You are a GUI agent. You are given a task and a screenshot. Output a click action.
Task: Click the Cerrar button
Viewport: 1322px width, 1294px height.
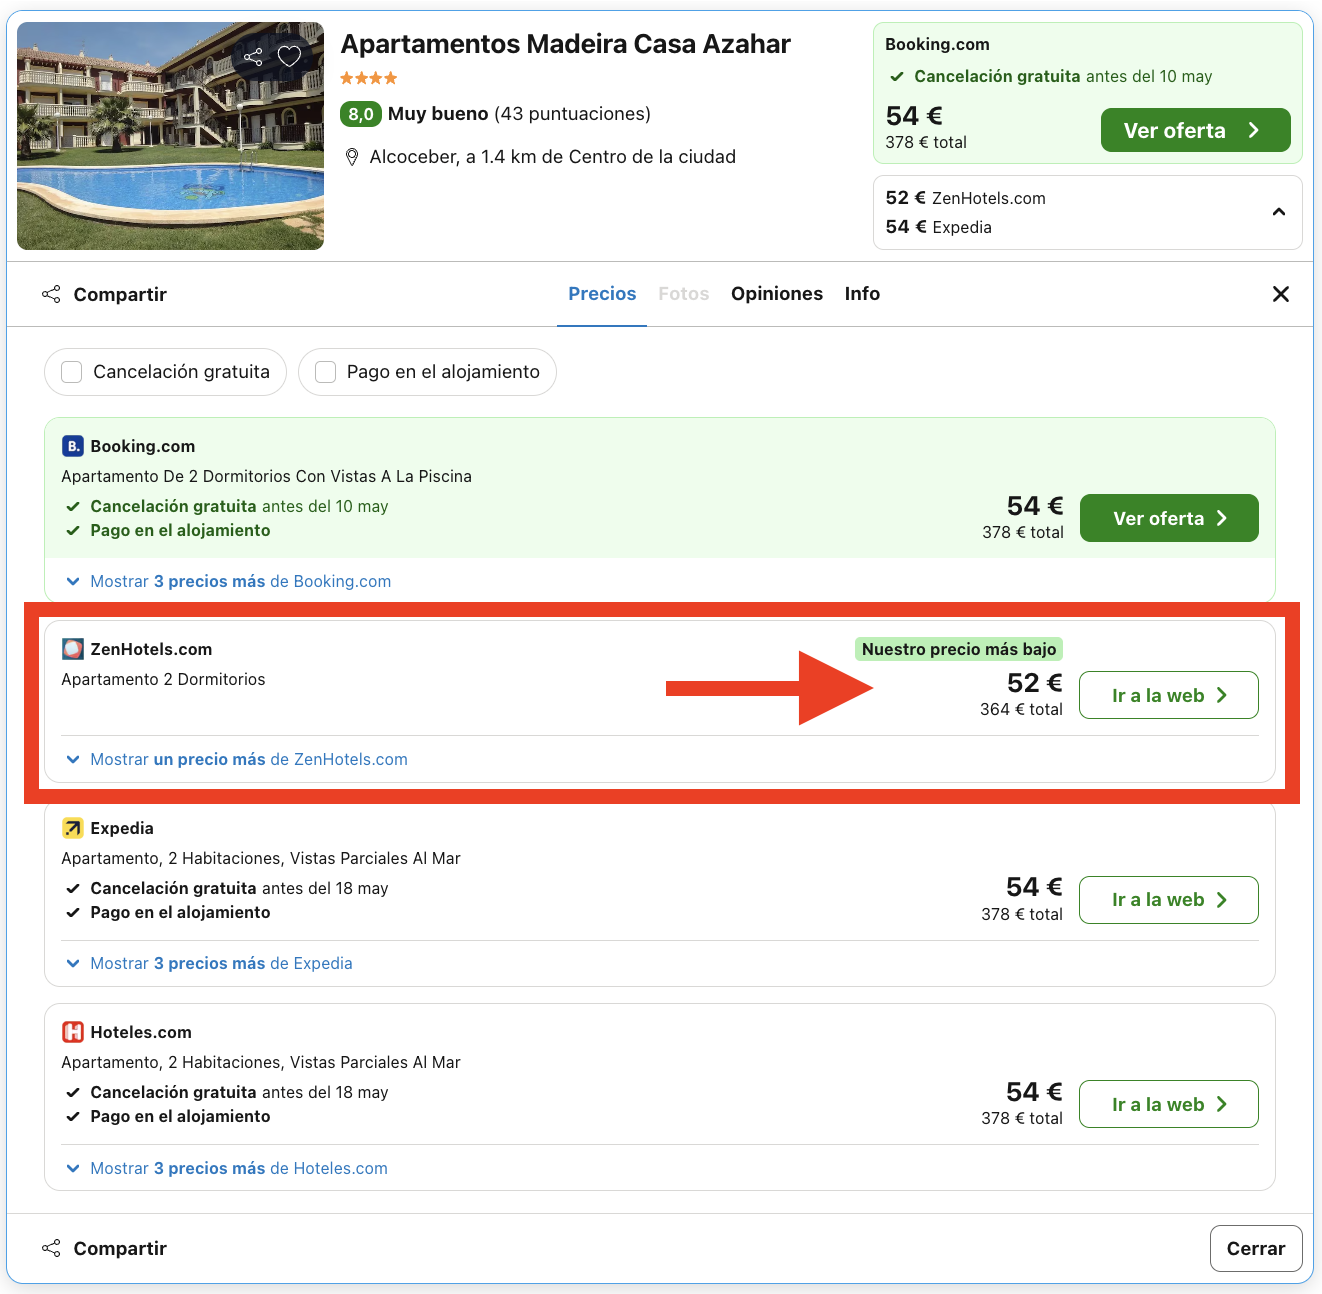pos(1255,1248)
